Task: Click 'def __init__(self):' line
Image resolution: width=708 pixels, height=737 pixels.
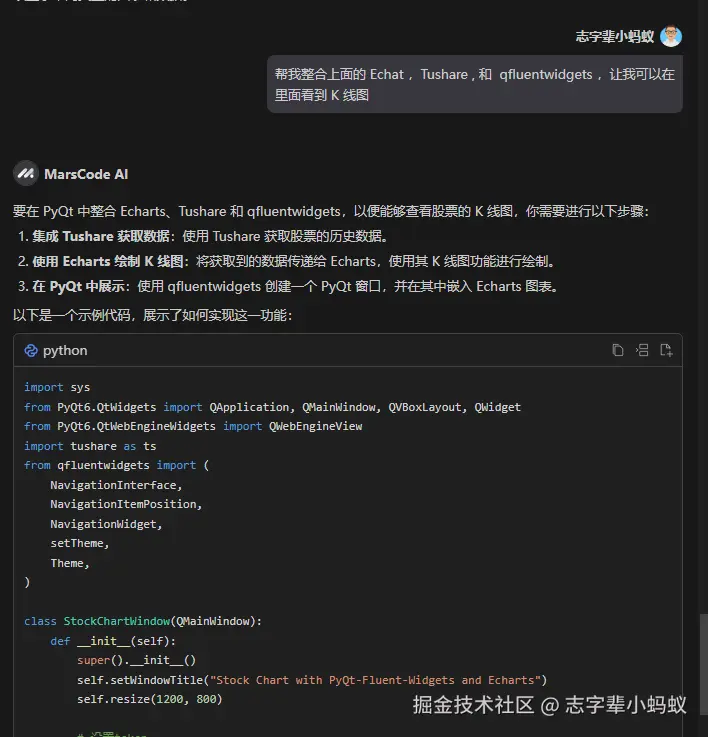Action: (x=113, y=641)
